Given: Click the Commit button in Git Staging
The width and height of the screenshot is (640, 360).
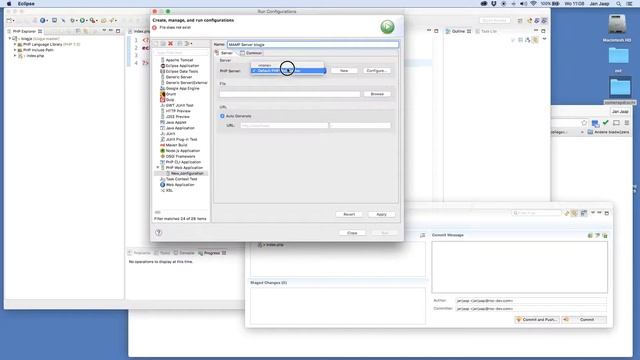Looking at the screenshot, I should (x=584, y=320).
